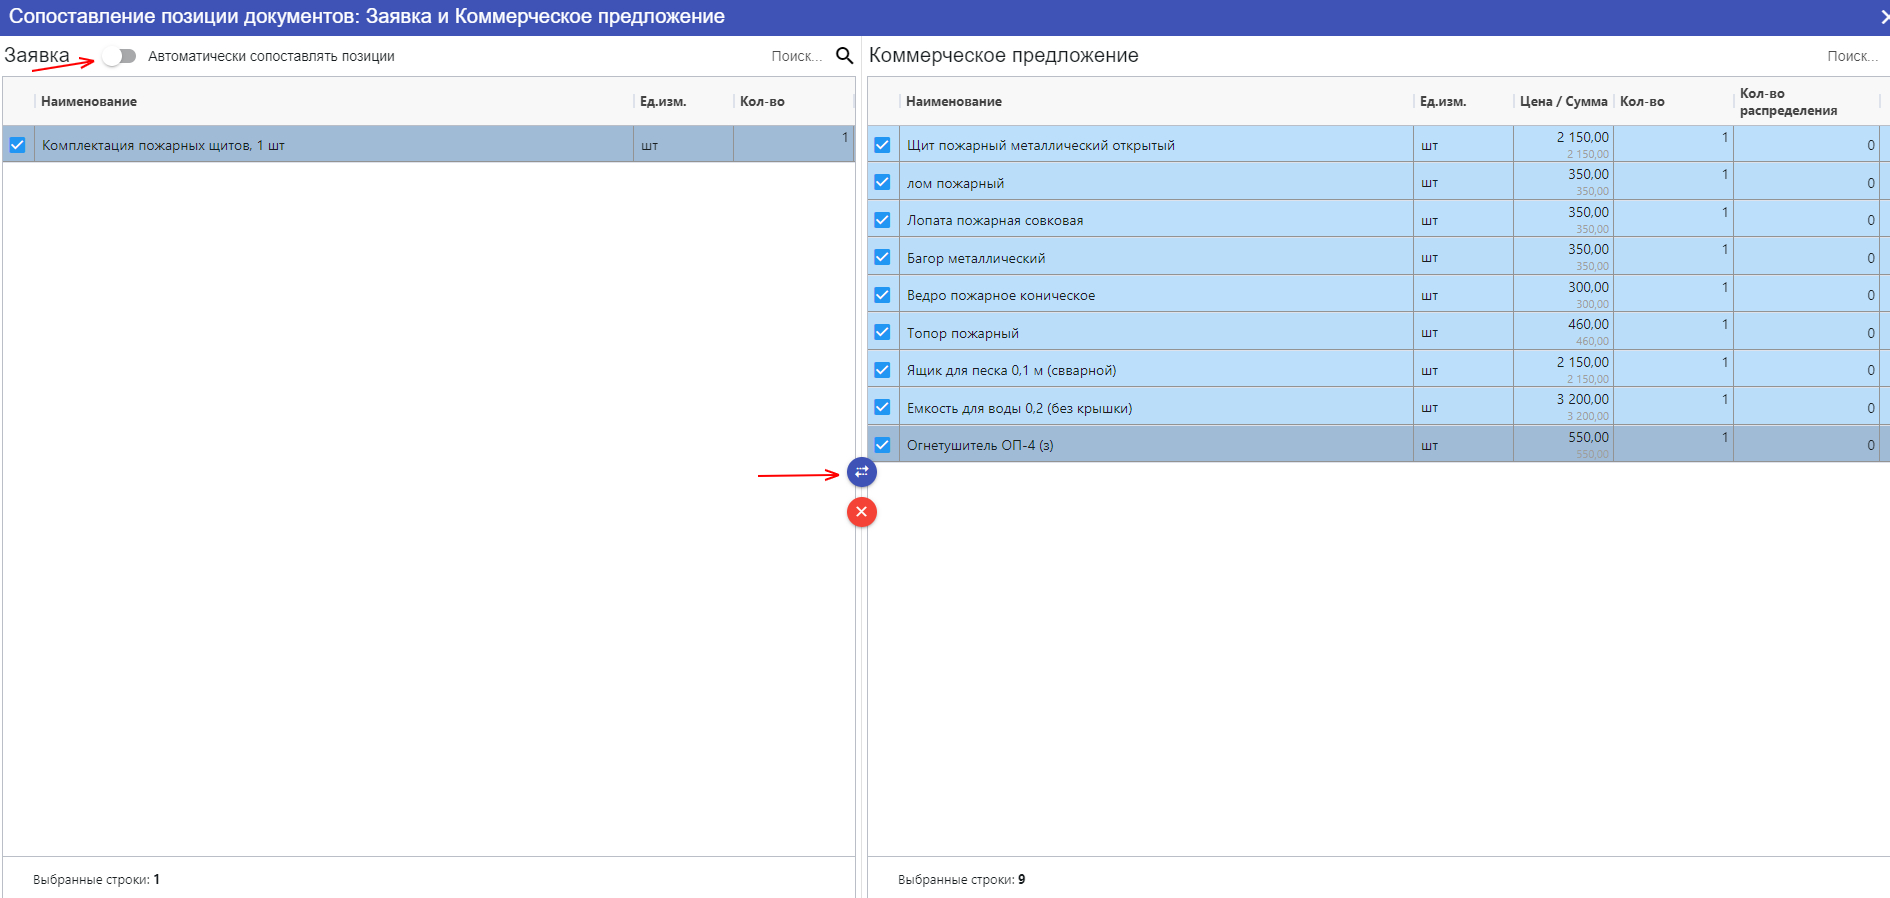Focus the Коммерческое предложение search field
The height and width of the screenshot is (898, 1890).
point(1852,56)
